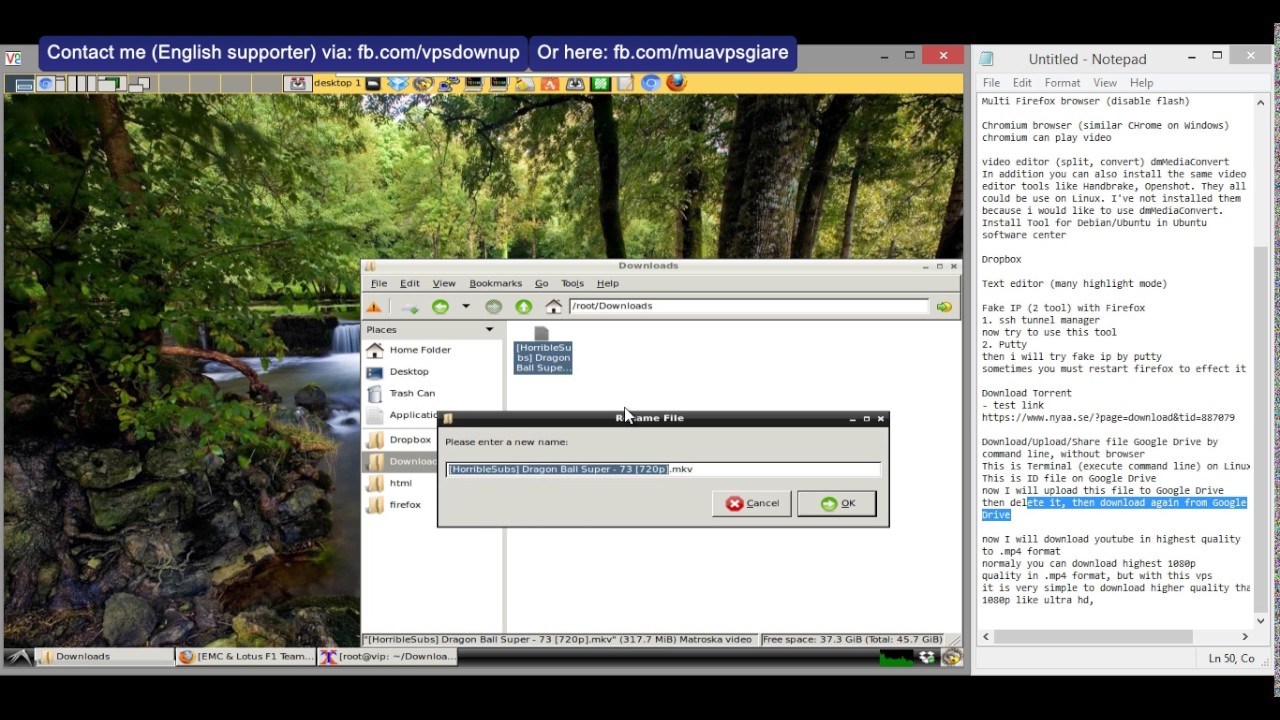Open the back-history dropdown arrow in Downloads toolbar
Image resolution: width=1280 pixels, height=720 pixels.
(465, 306)
